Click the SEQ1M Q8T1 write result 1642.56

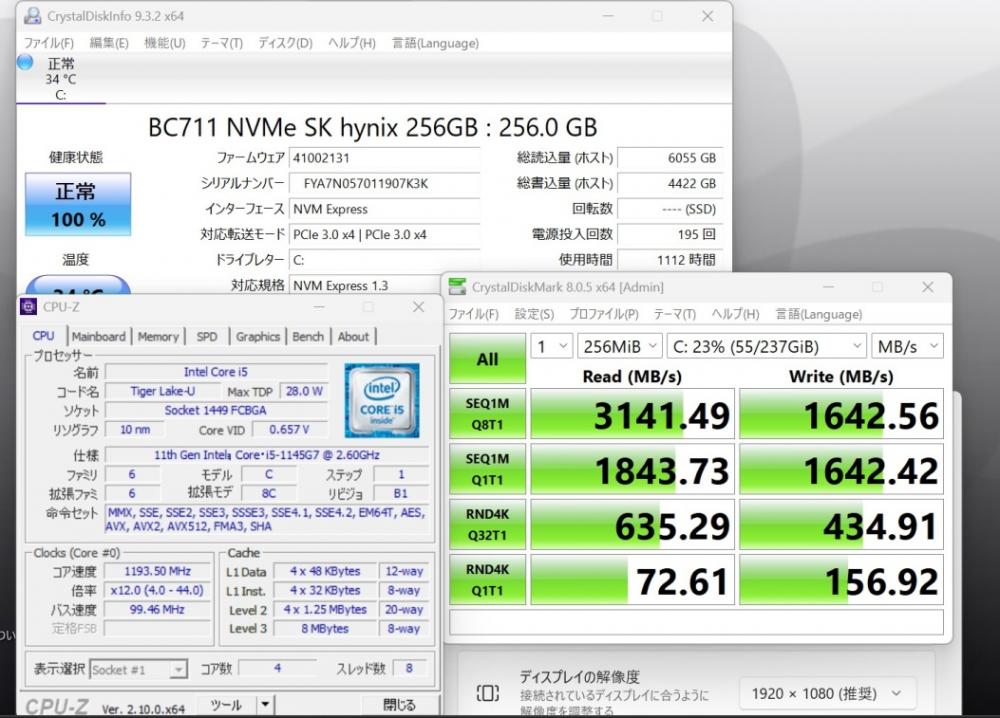841,414
